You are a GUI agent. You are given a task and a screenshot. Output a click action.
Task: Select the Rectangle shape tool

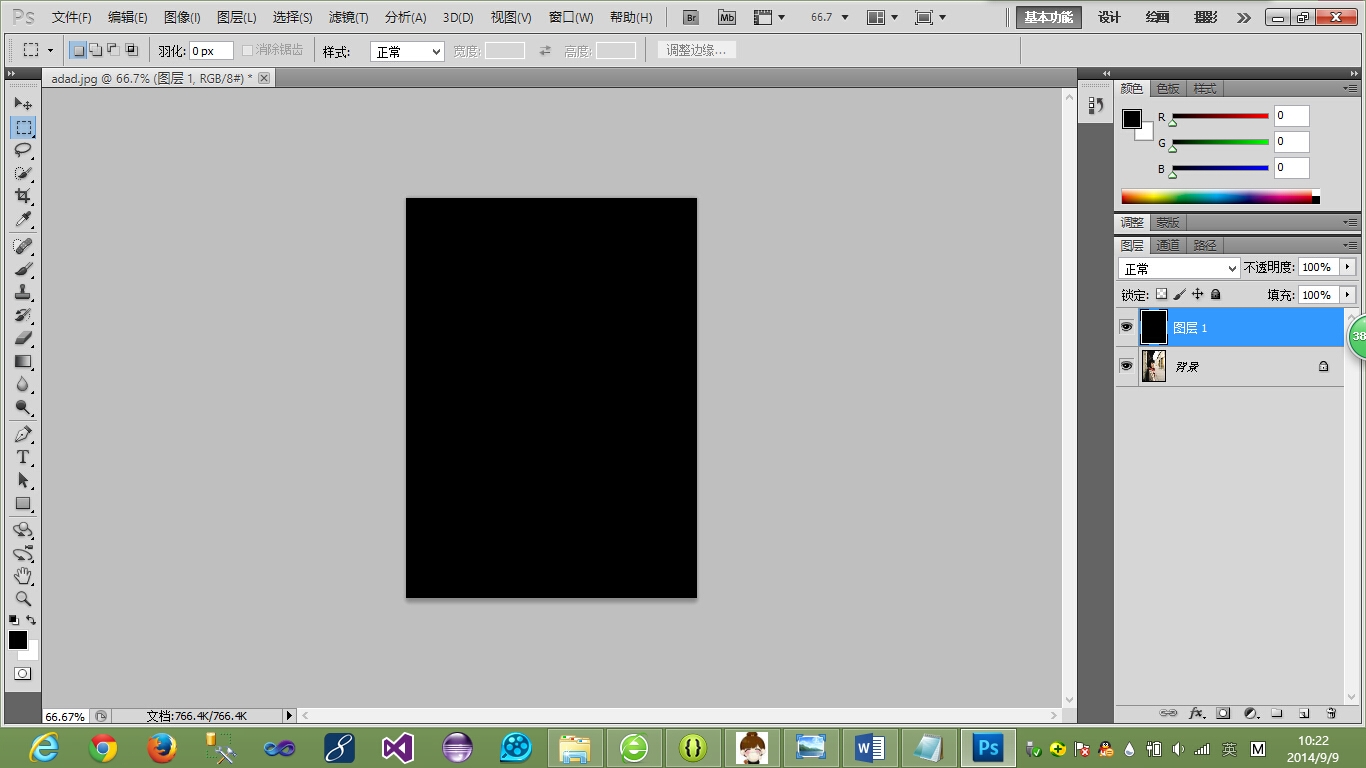(x=23, y=503)
